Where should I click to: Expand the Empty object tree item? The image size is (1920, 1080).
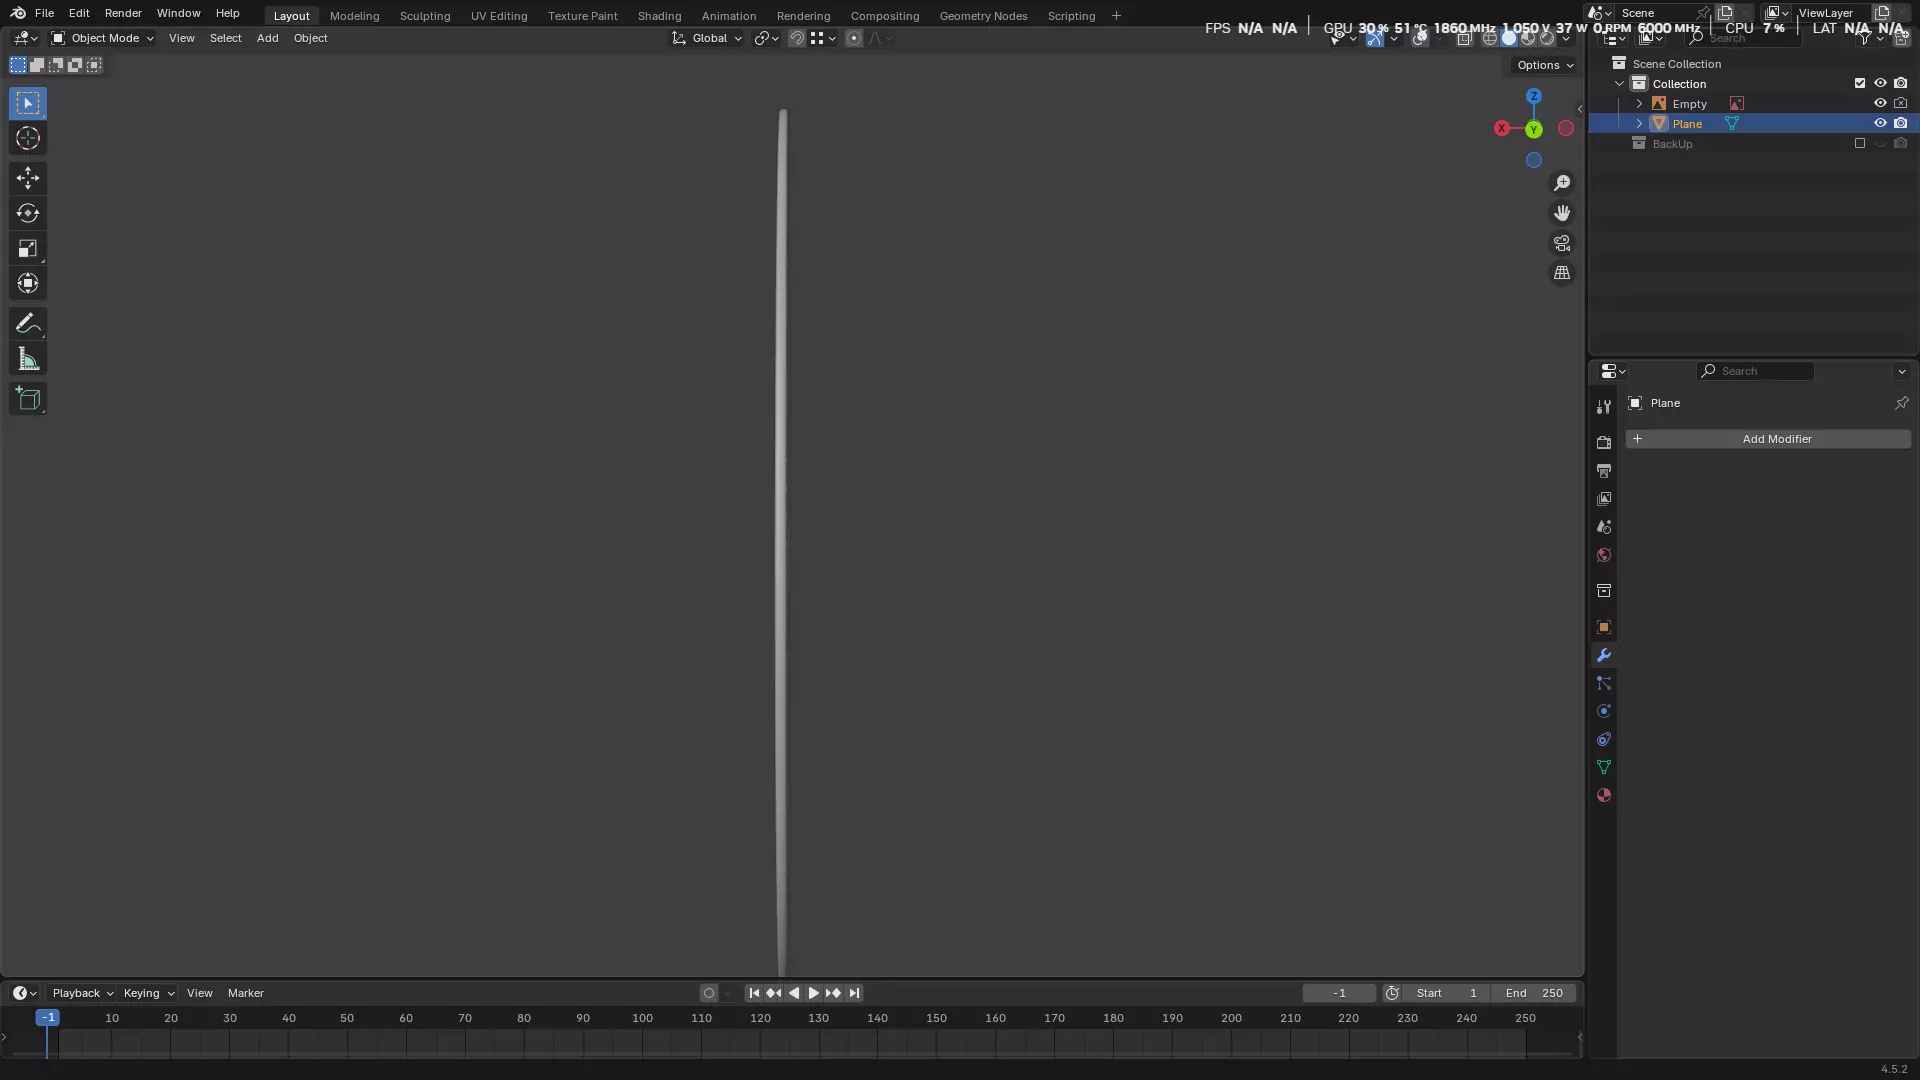[x=1639, y=103]
